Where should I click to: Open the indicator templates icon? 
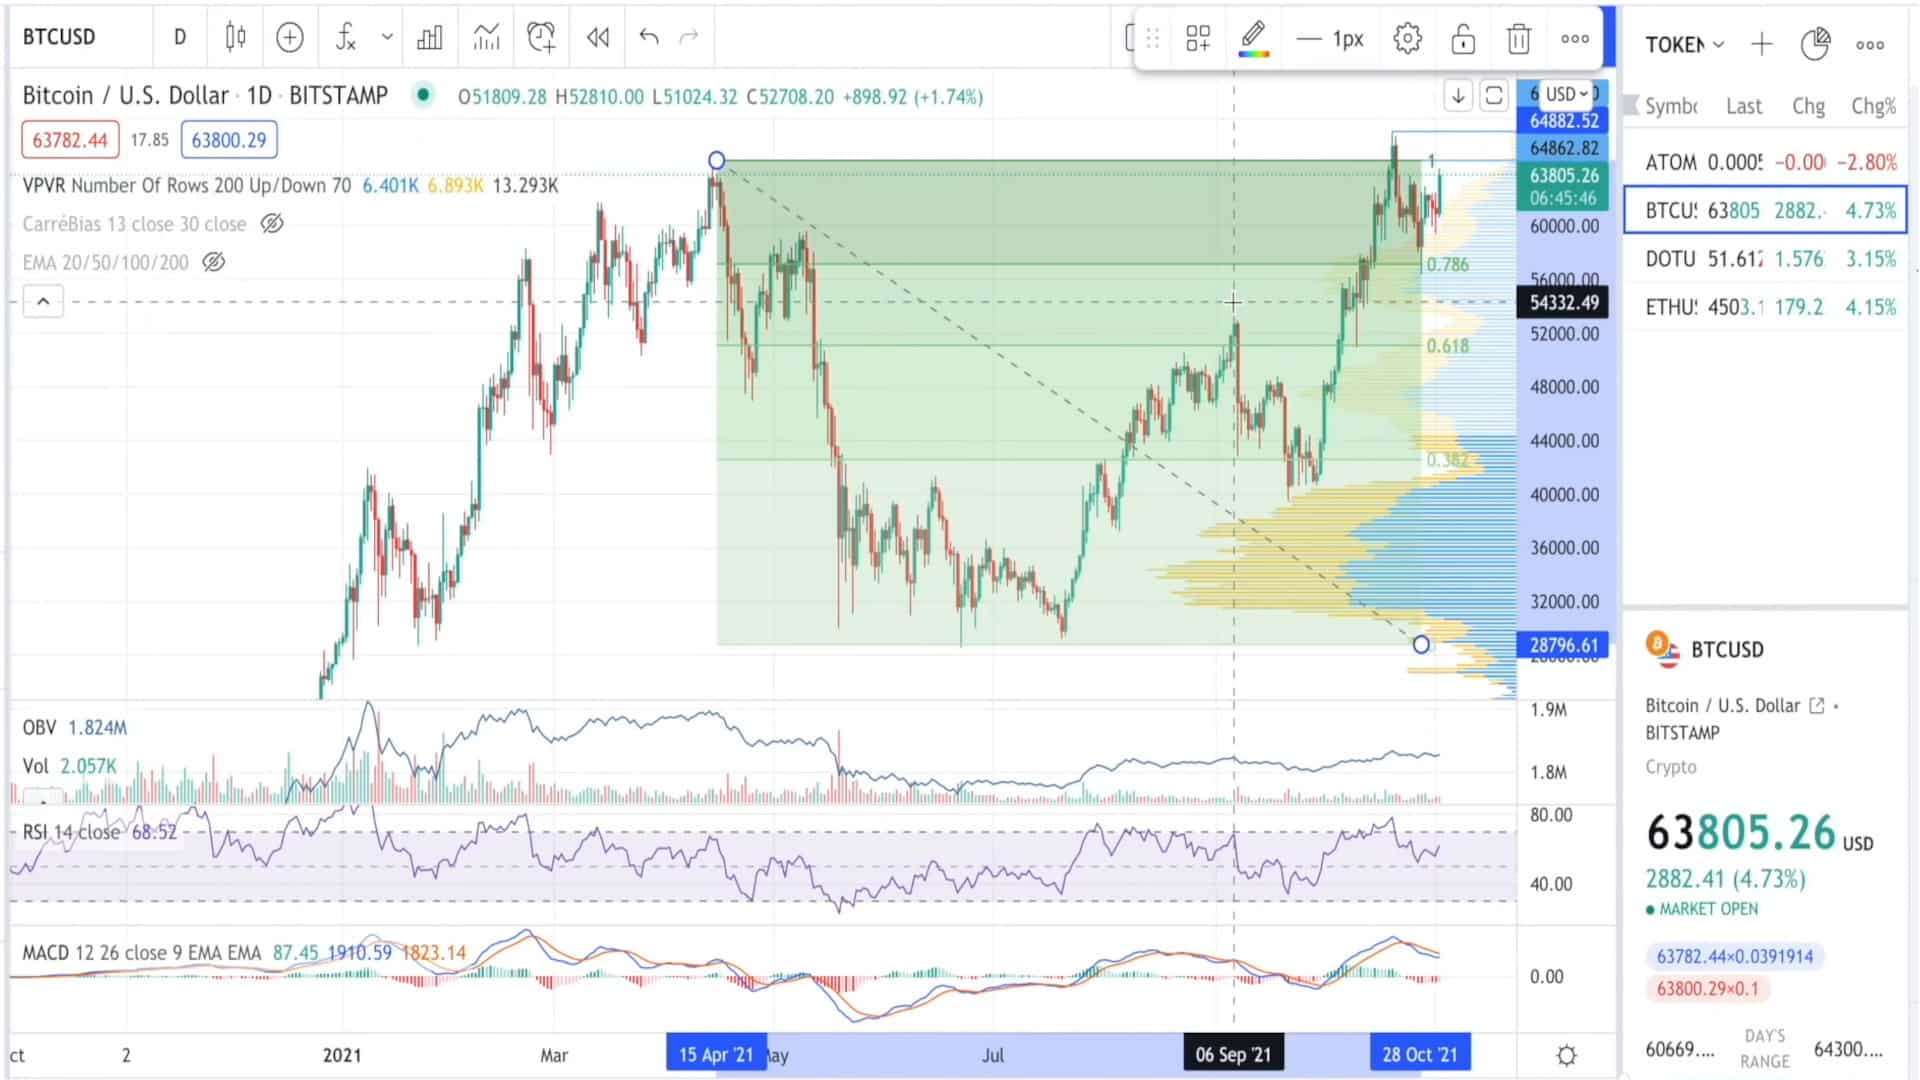point(486,37)
